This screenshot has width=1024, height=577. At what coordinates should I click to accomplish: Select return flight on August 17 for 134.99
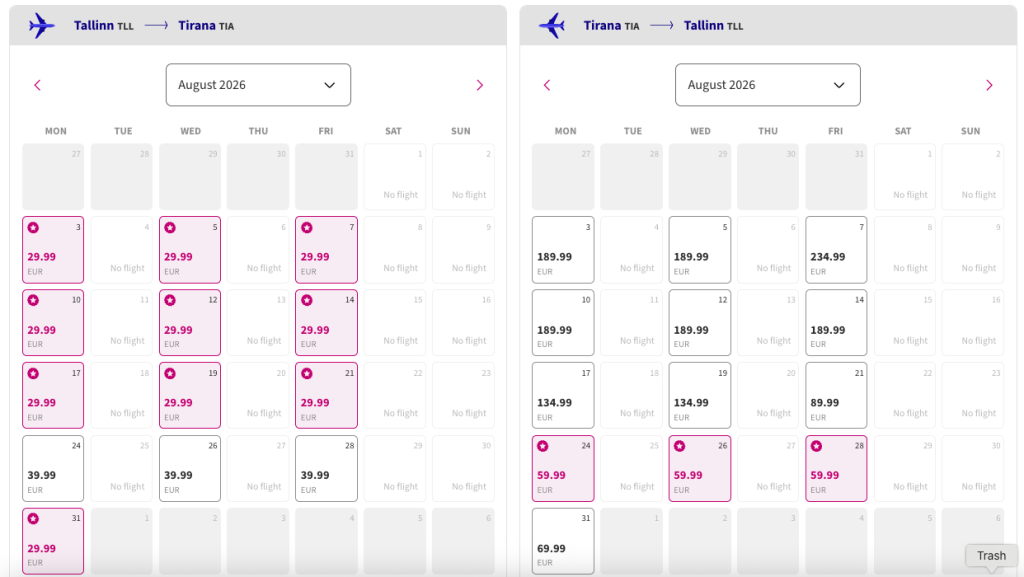pyautogui.click(x=563, y=394)
